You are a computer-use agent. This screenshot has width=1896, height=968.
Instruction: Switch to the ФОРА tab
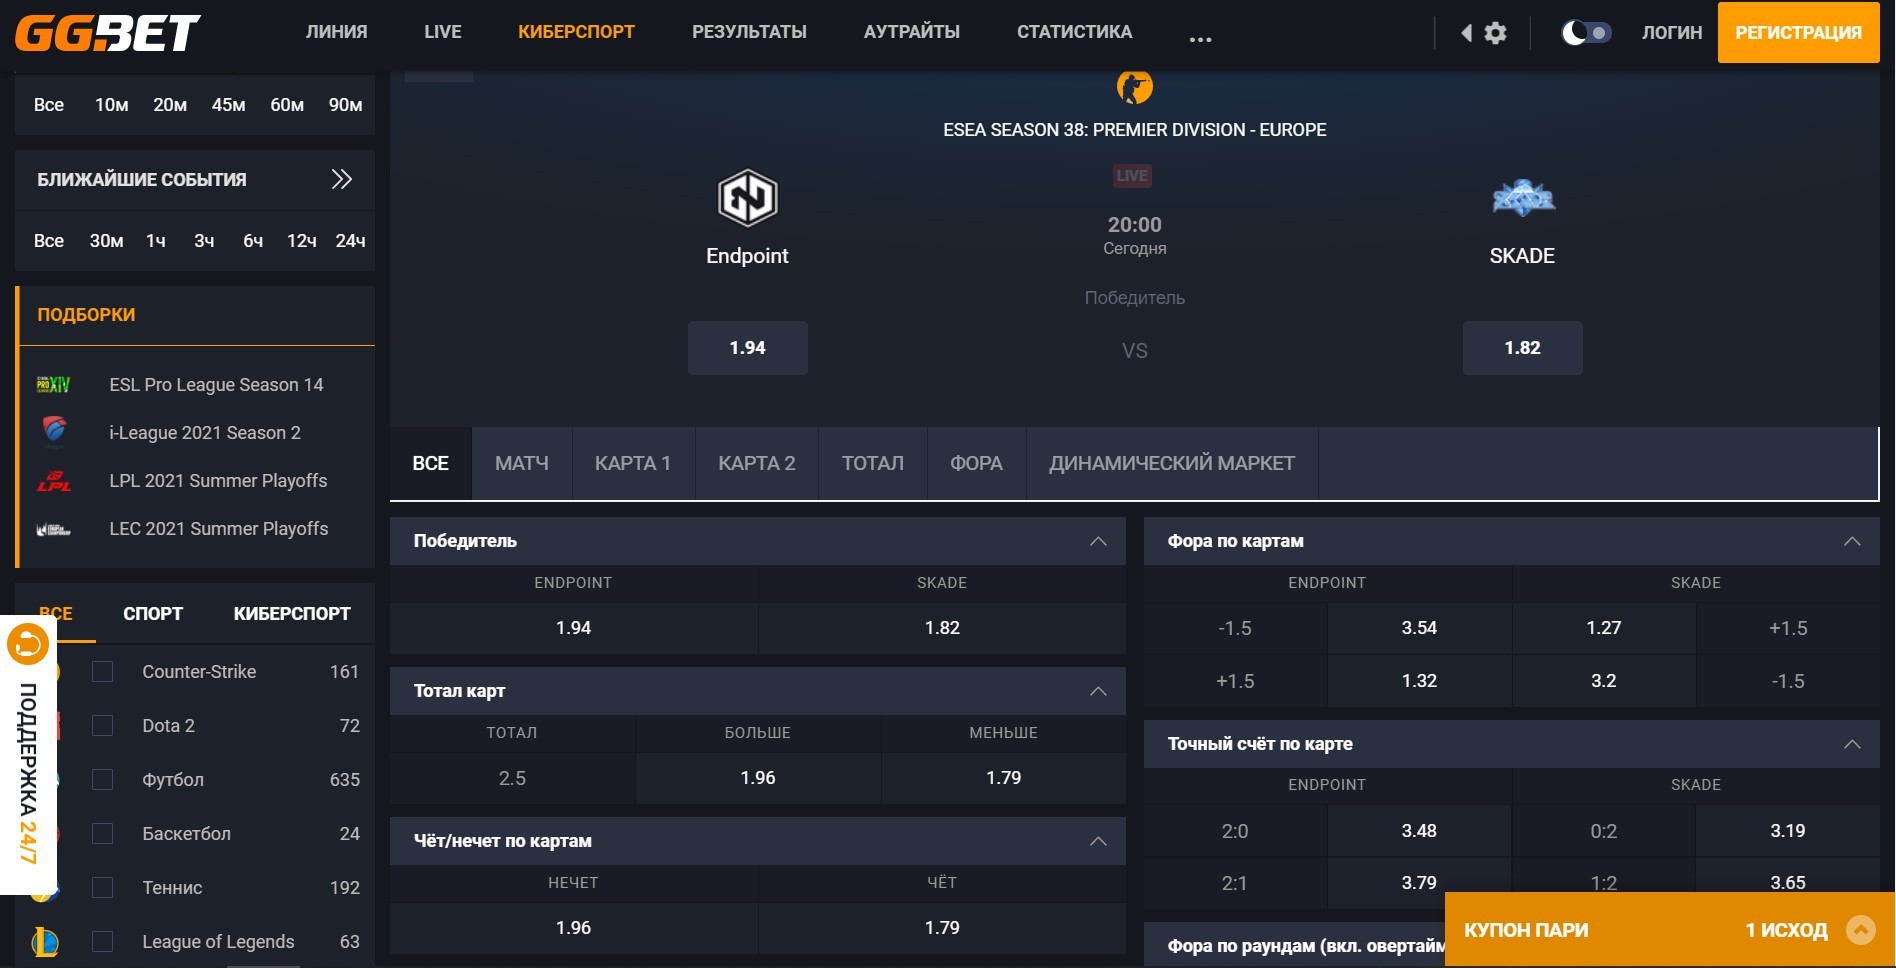point(976,463)
